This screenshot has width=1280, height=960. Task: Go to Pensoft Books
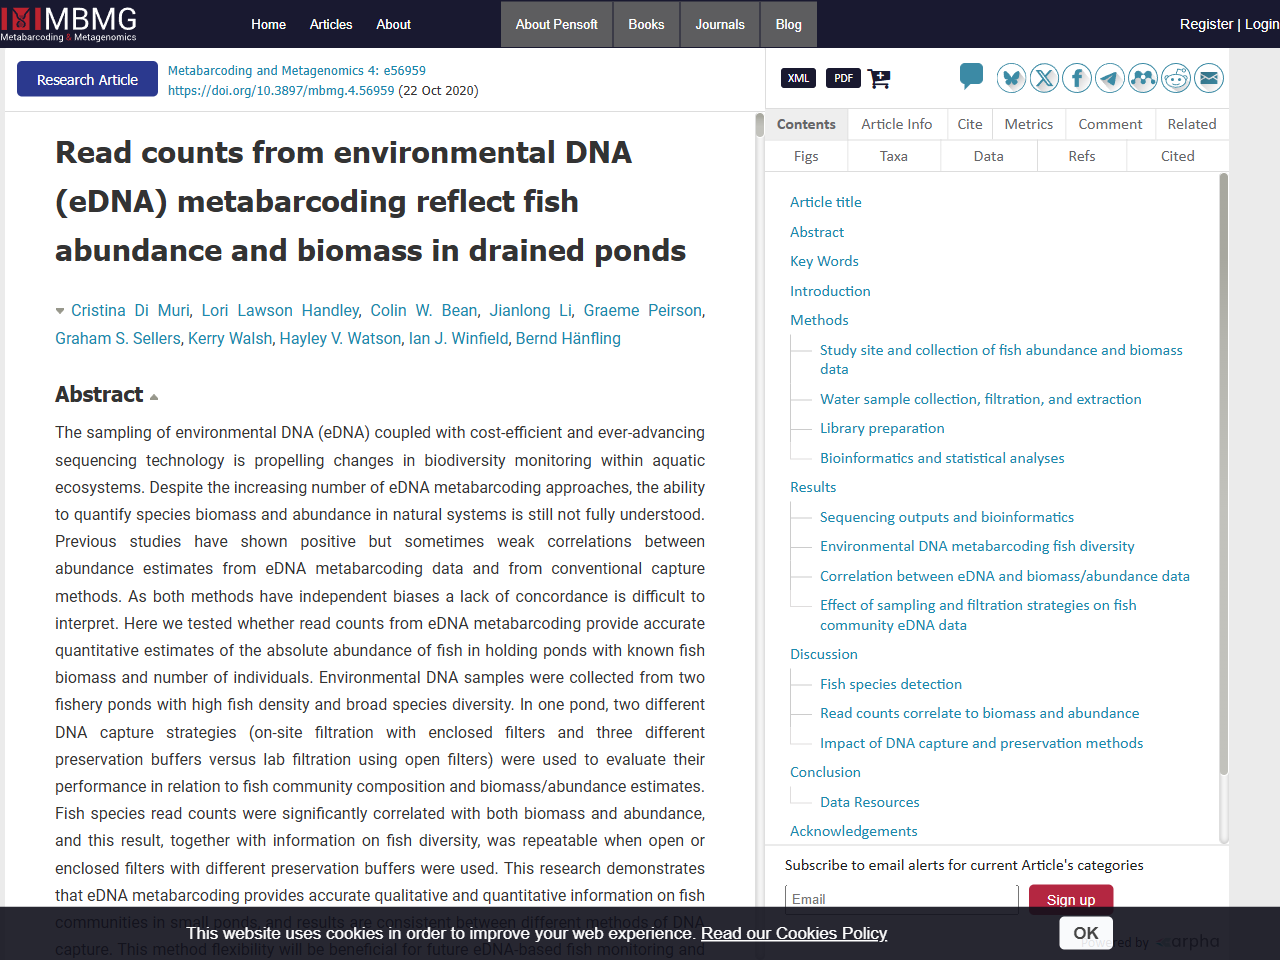tap(646, 24)
